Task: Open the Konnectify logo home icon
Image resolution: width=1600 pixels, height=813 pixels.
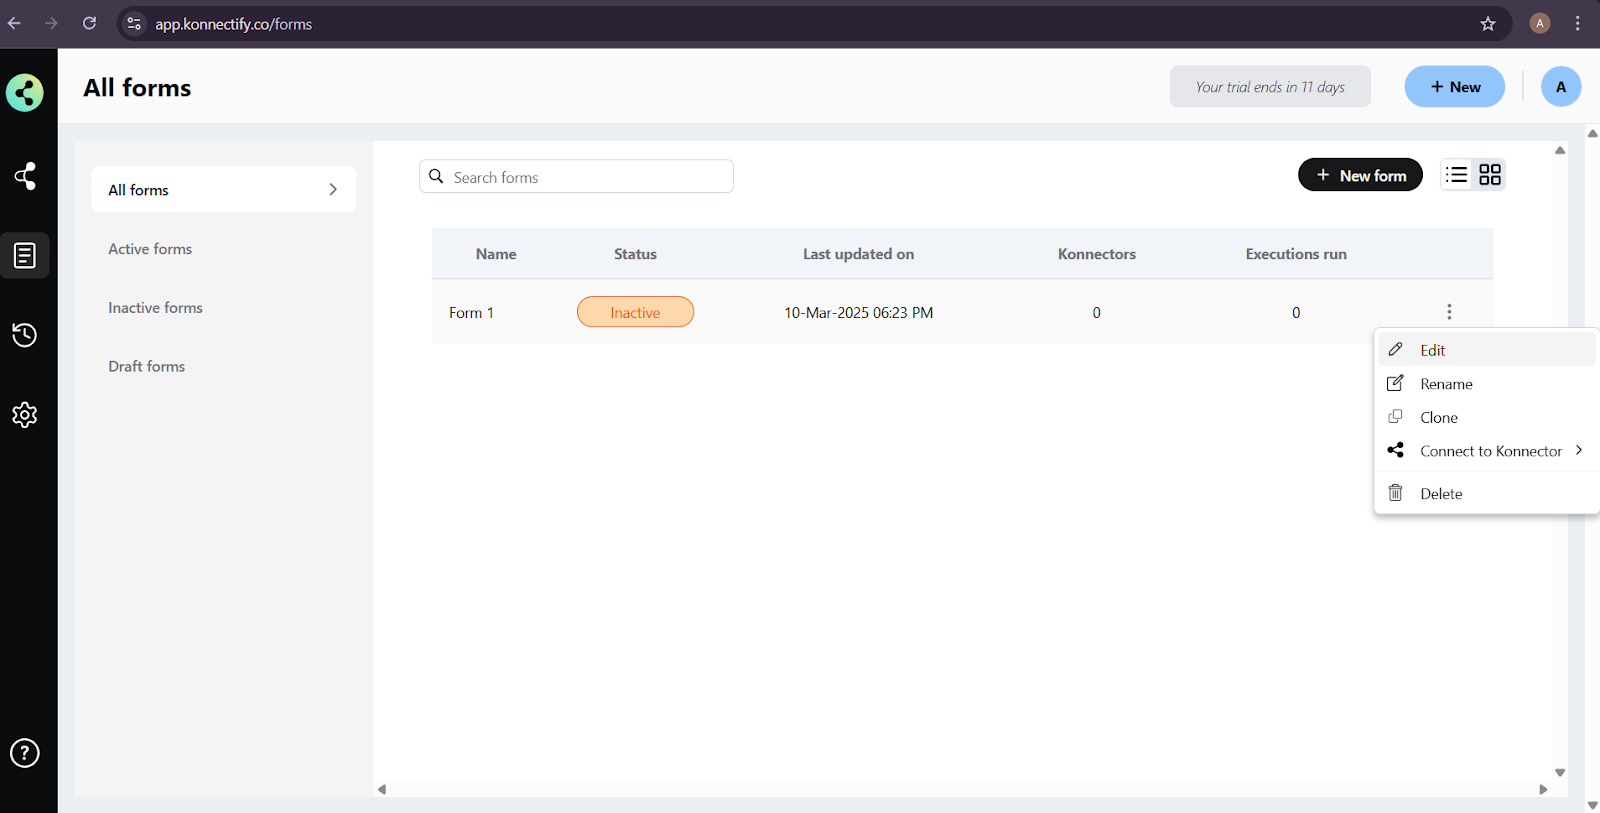Action: point(25,93)
